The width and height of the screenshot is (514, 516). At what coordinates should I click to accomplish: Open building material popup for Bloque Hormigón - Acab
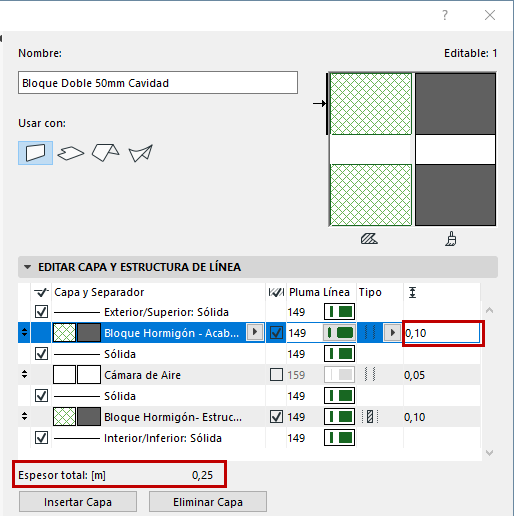[x=255, y=332]
